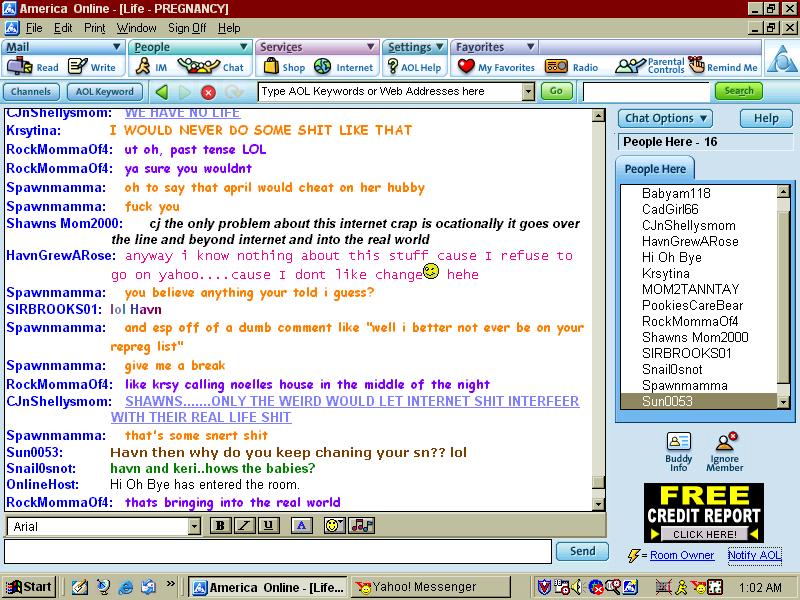Open the Mail dropdown menu
The height and width of the screenshot is (600, 800).
[x=117, y=47]
